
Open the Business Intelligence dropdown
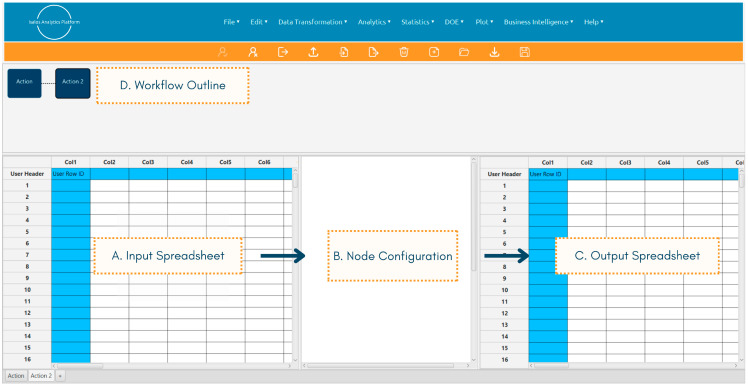(x=539, y=22)
